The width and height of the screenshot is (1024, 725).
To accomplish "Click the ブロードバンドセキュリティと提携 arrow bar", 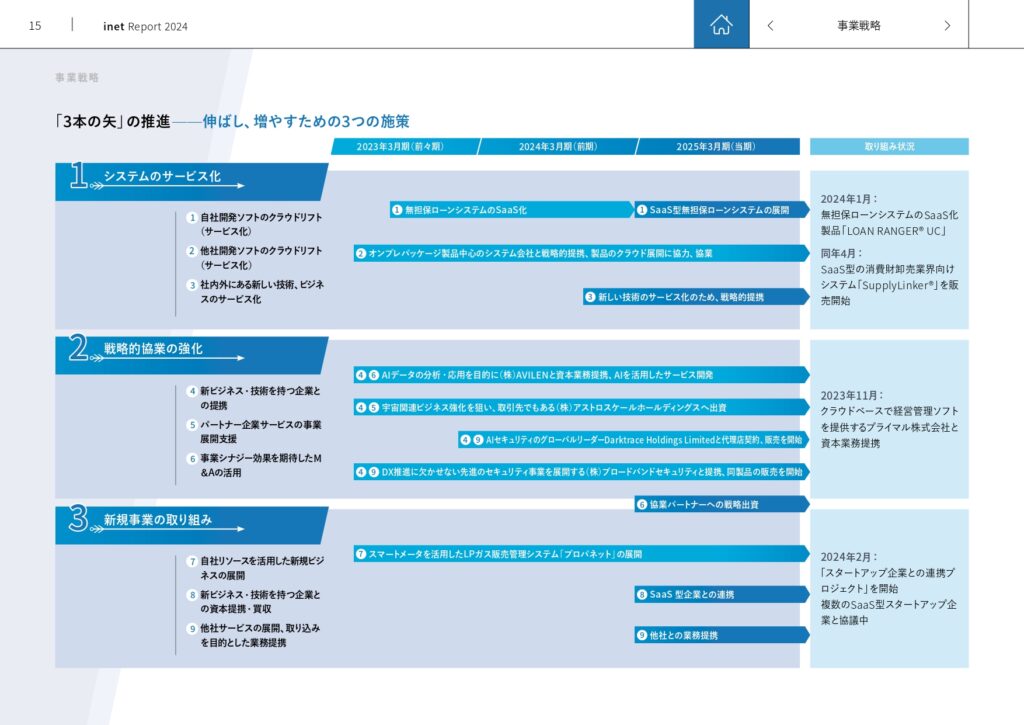I will pyautogui.click(x=581, y=472).
